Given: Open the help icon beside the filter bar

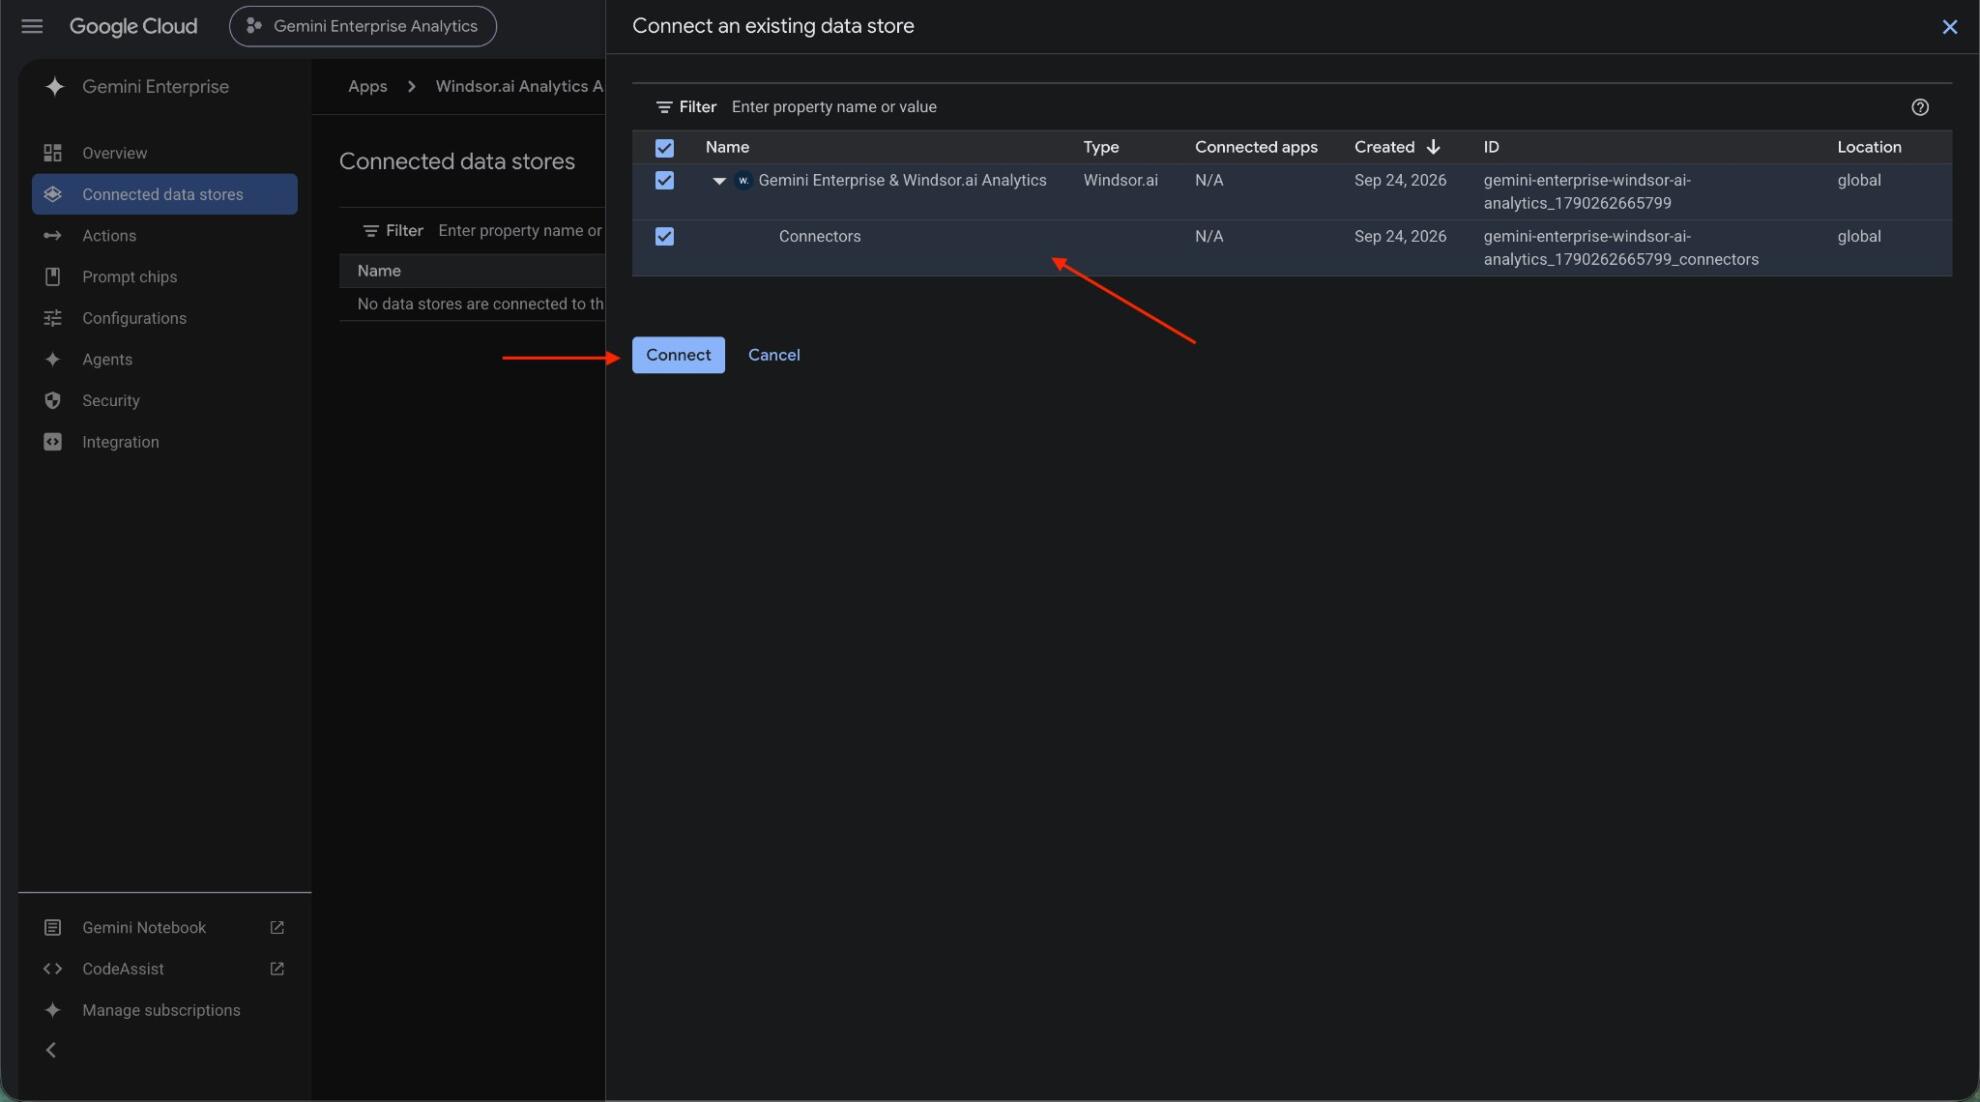Looking at the screenshot, I should (1920, 107).
